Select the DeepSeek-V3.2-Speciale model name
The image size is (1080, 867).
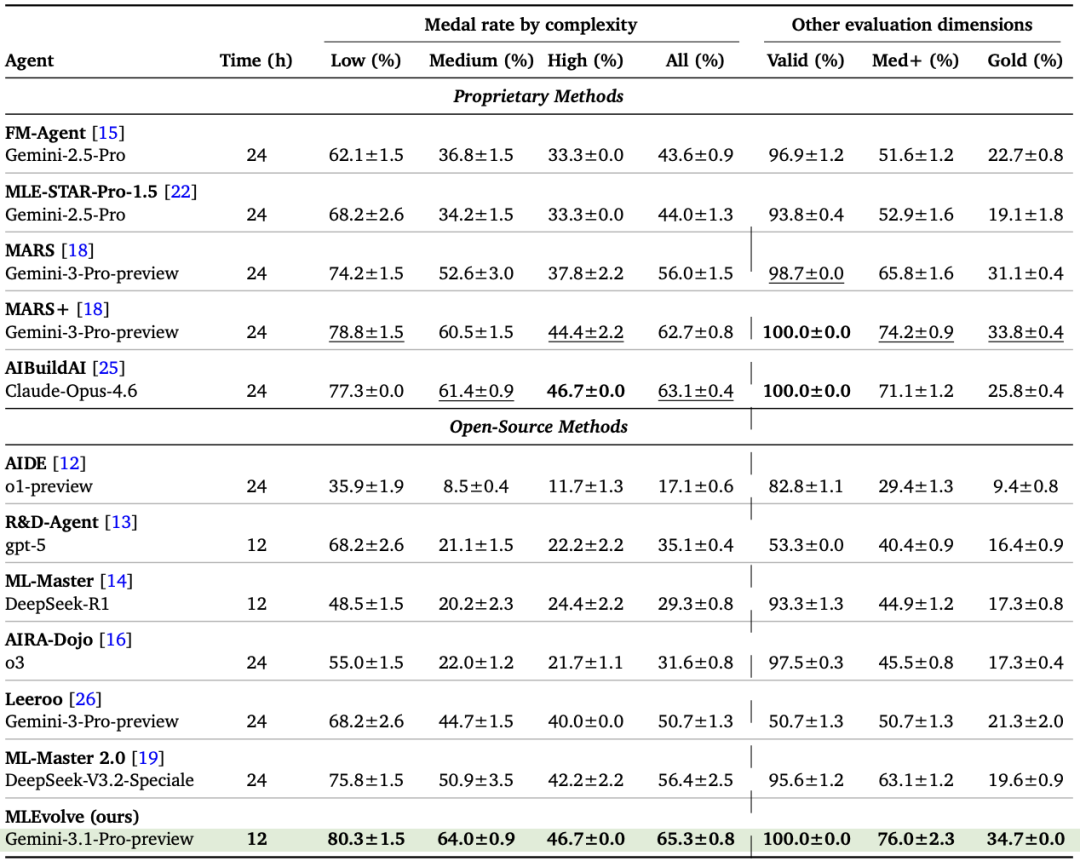tap(99, 780)
